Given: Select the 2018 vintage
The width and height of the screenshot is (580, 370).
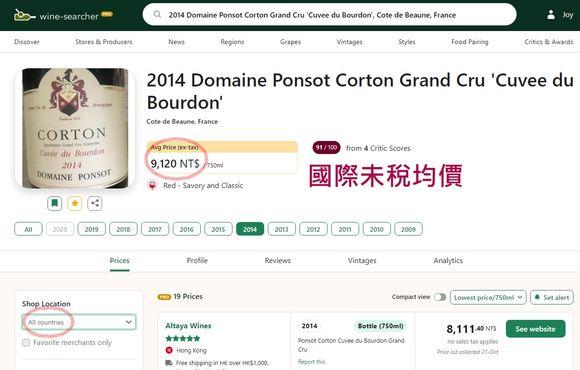Looking at the screenshot, I should tap(123, 229).
